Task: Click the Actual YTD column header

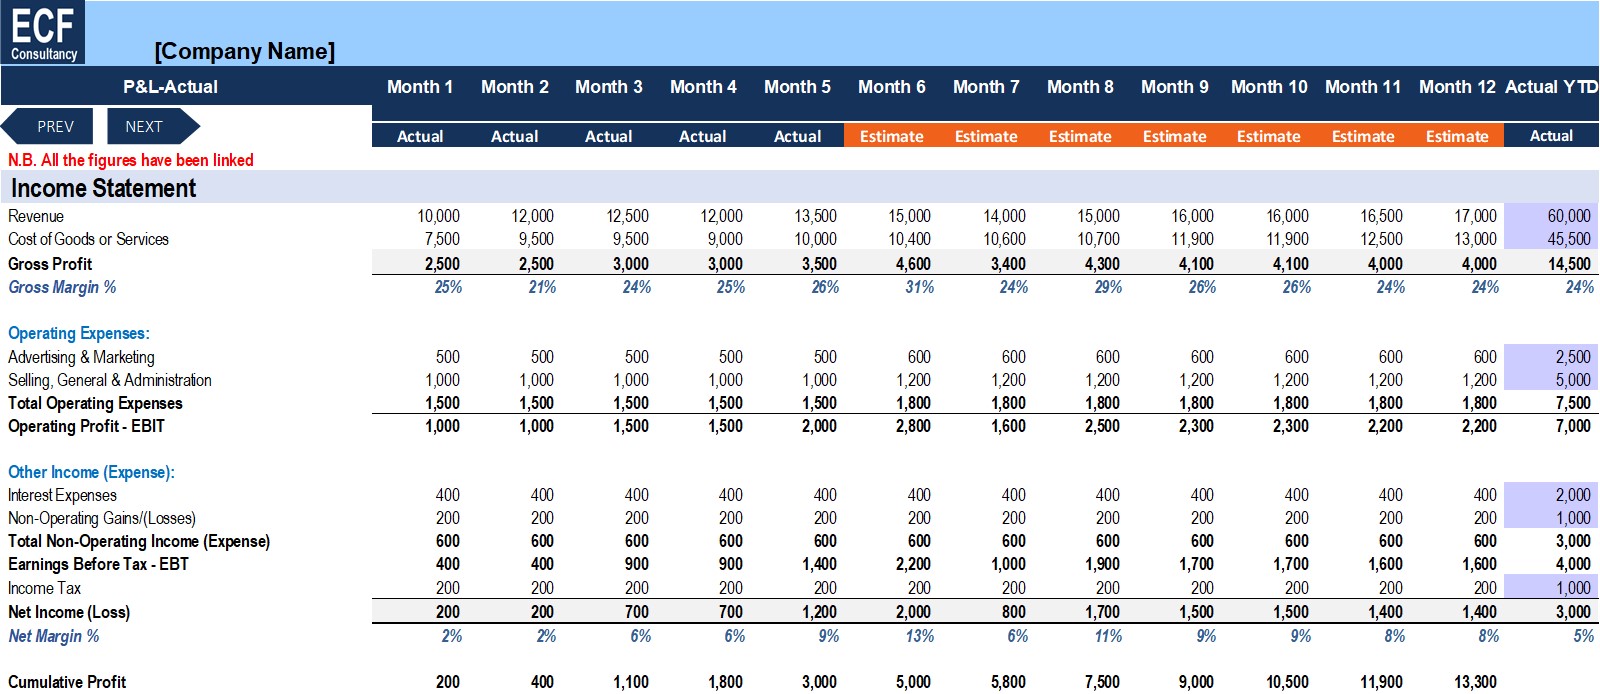Action: click(x=1551, y=87)
